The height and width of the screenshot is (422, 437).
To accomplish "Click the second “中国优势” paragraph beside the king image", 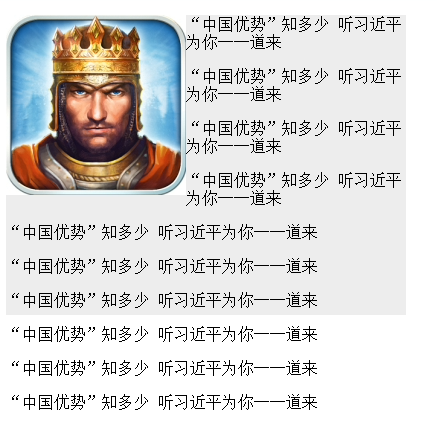I will click(x=294, y=85).
